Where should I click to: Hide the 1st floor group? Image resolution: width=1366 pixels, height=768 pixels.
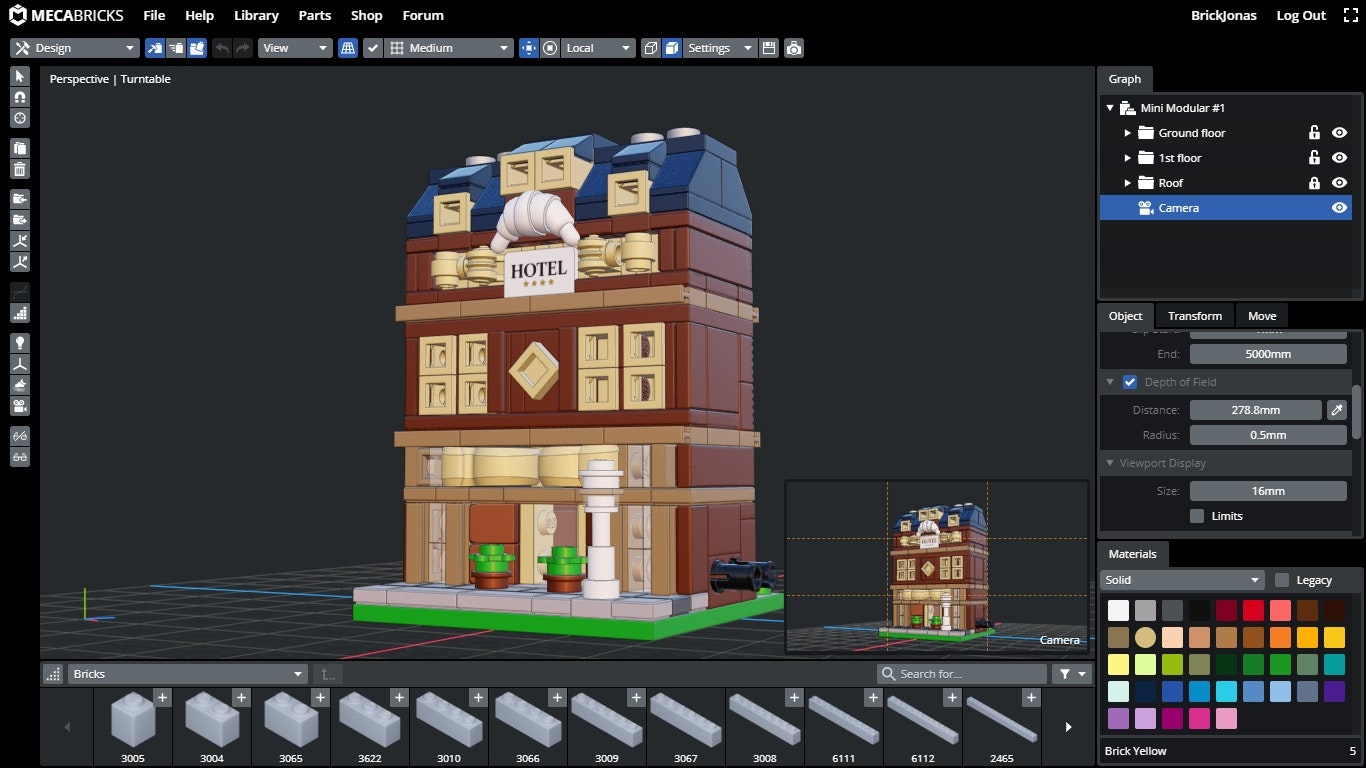point(1339,158)
